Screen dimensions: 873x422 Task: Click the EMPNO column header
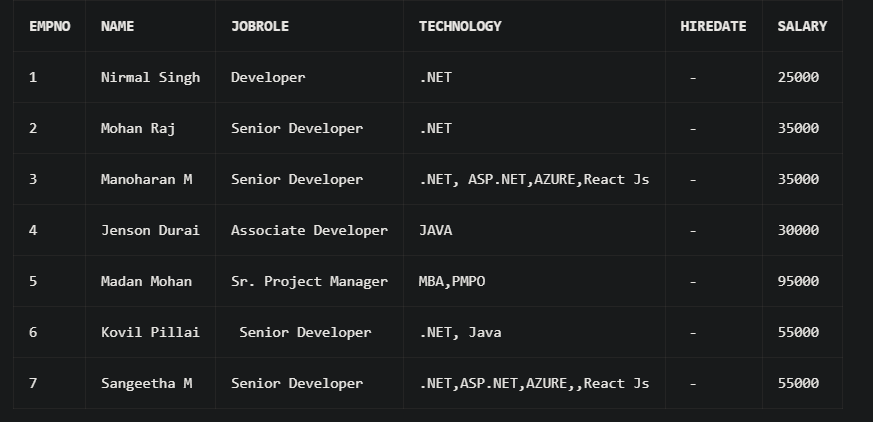coord(50,26)
